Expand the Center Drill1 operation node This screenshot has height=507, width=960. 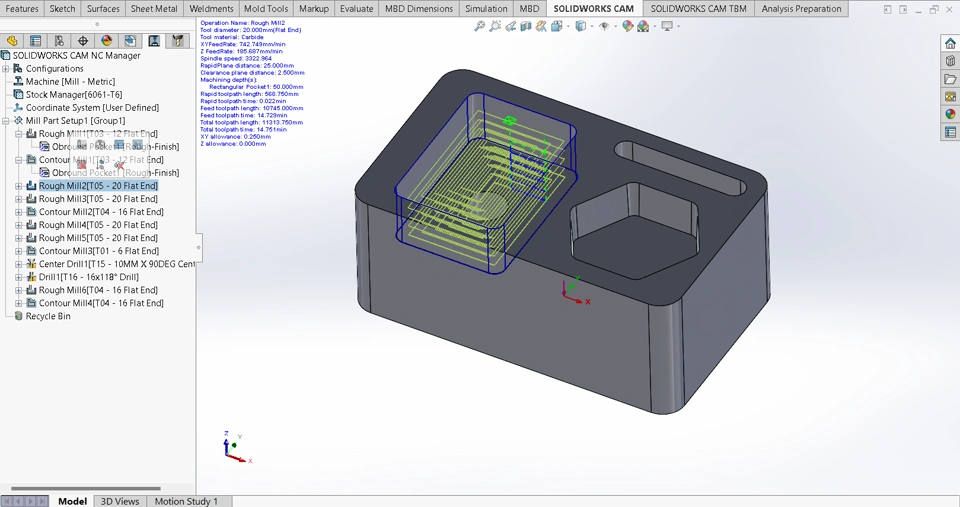(19, 264)
